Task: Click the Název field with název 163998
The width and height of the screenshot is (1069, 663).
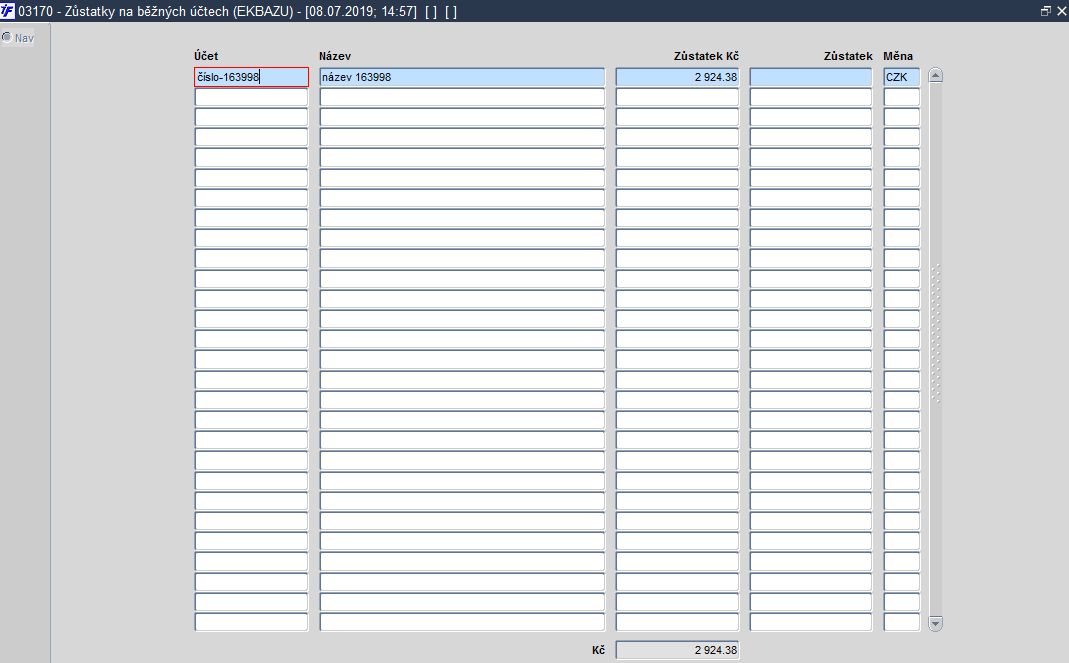Action: (462, 77)
